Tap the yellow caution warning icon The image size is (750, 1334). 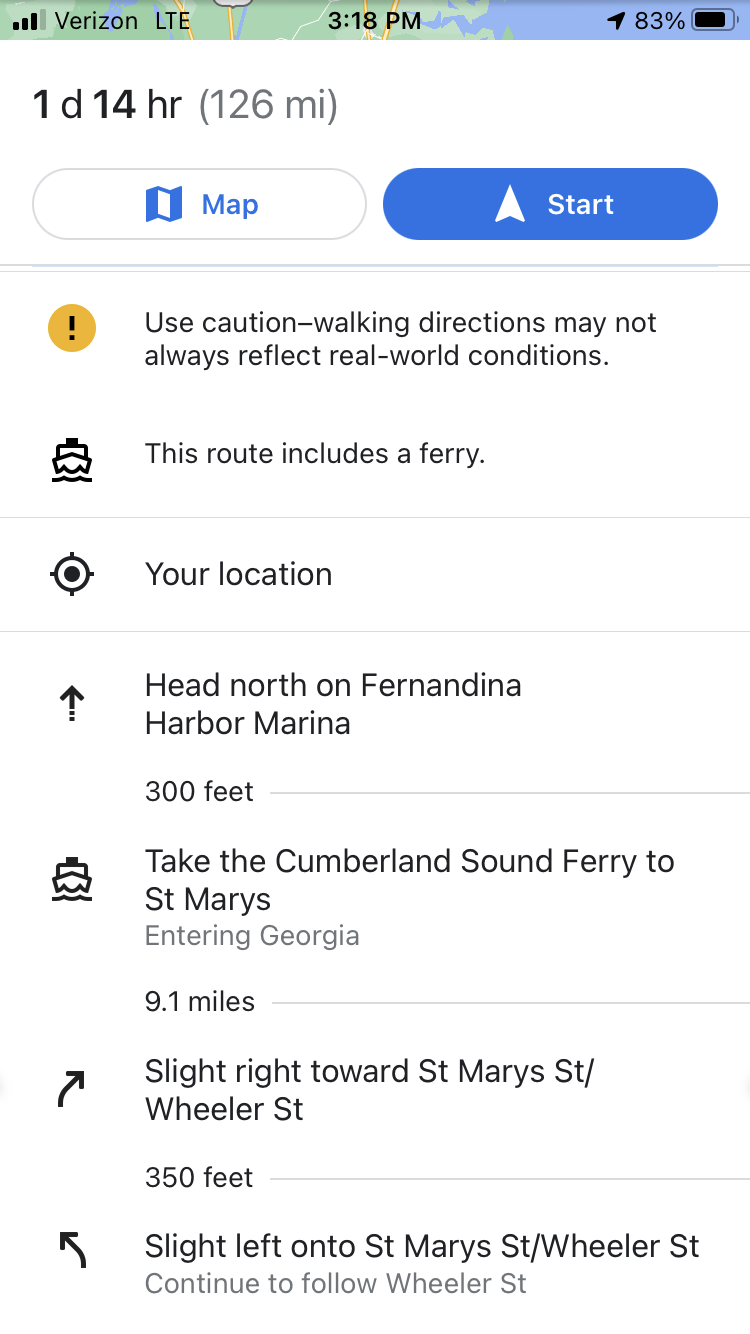pyautogui.click(x=72, y=327)
